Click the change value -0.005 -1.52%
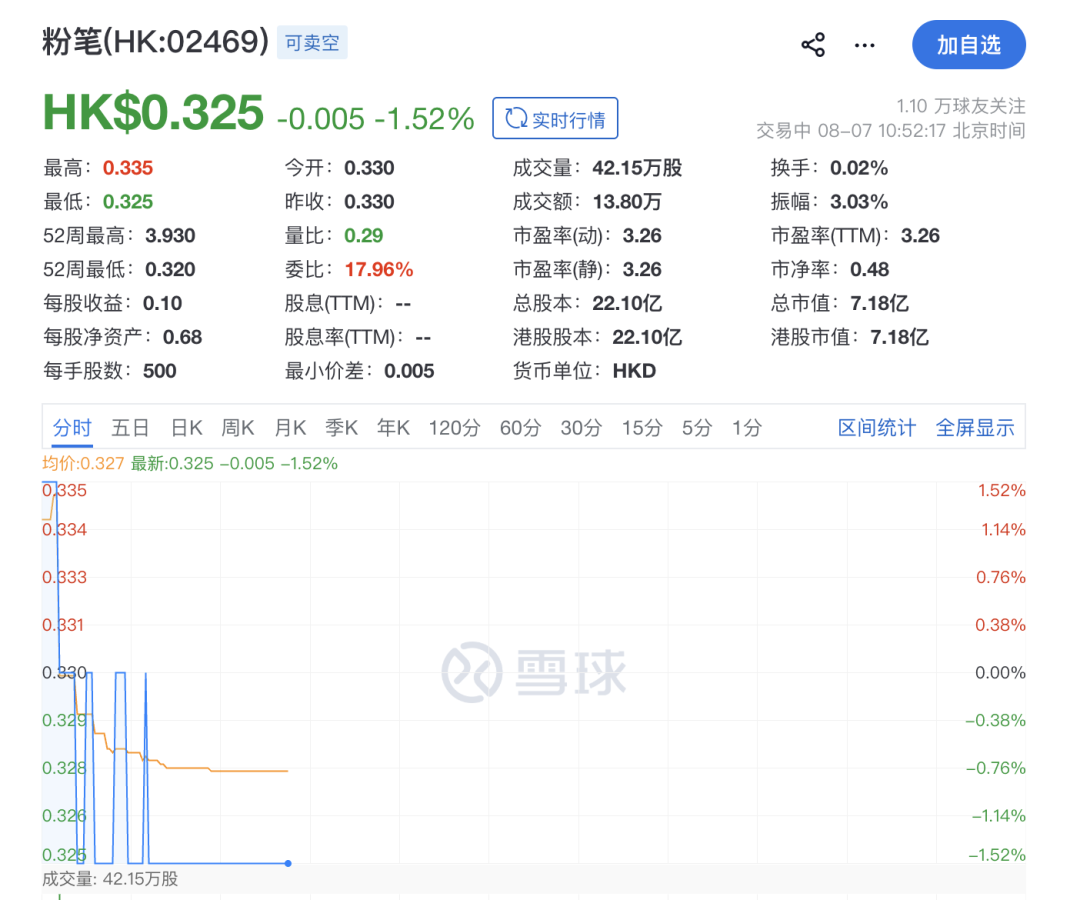This screenshot has width=1080, height=900. [375, 119]
